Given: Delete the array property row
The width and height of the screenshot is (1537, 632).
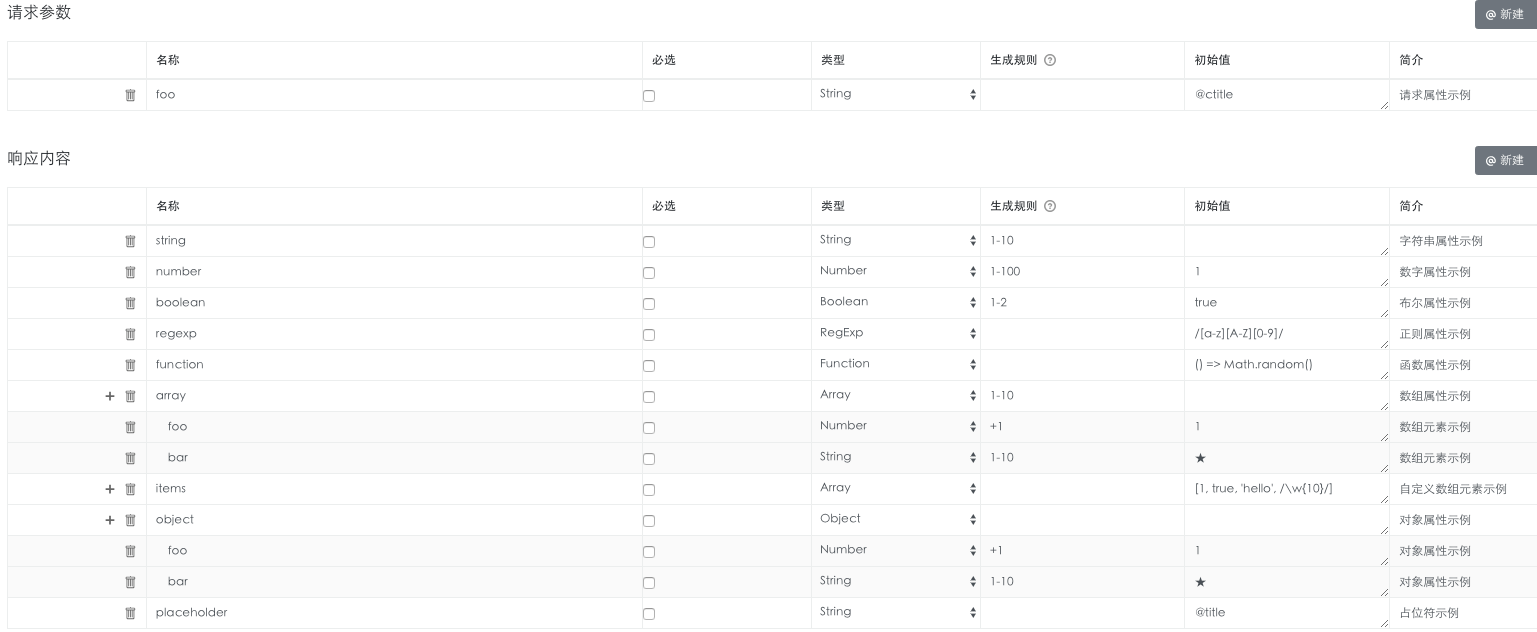Looking at the screenshot, I should (130, 396).
